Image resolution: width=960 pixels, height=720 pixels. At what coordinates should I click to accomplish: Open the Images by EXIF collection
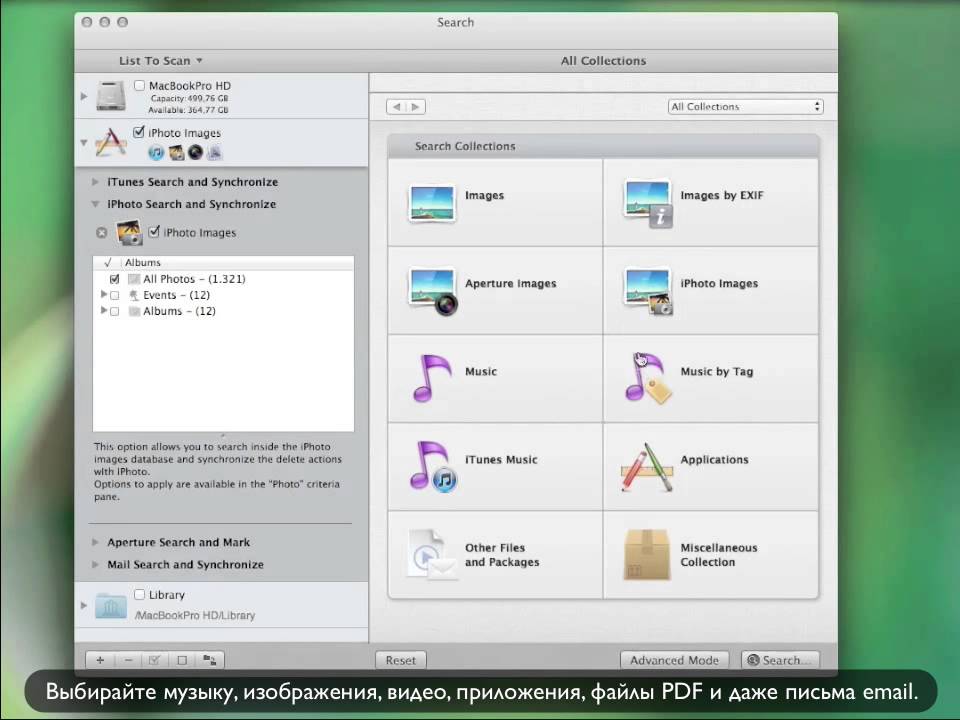pyautogui.click(x=711, y=203)
